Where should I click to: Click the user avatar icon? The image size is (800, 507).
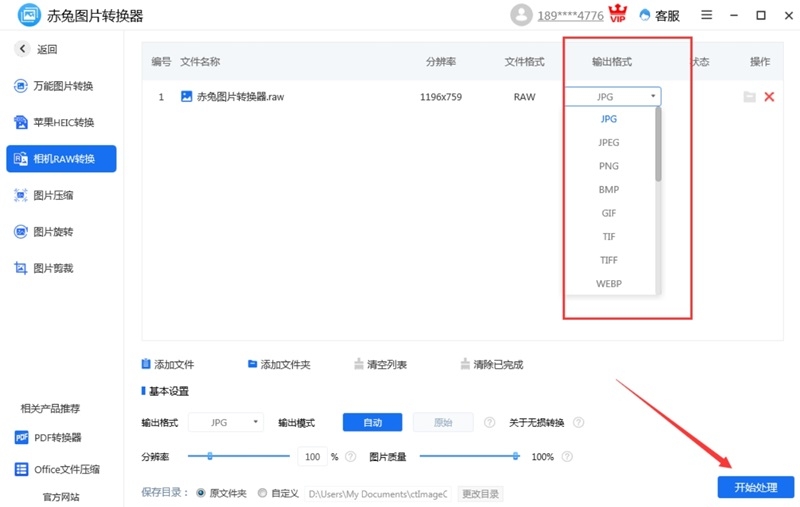pyautogui.click(x=521, y=15)
